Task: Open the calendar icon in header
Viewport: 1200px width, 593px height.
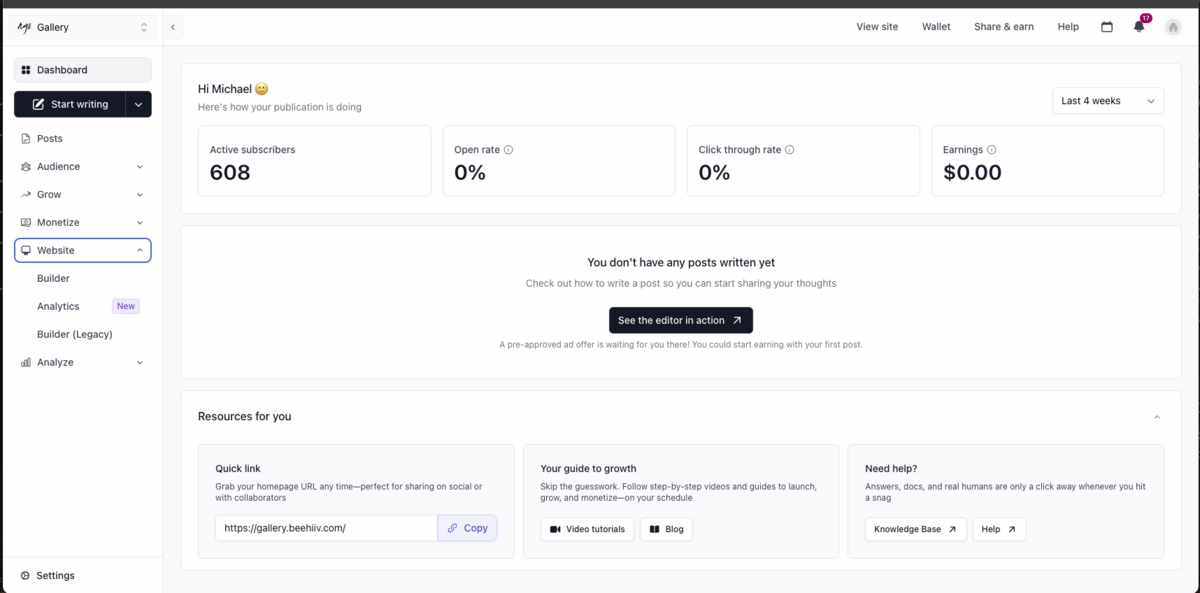Action: (x=1107, y=27)
